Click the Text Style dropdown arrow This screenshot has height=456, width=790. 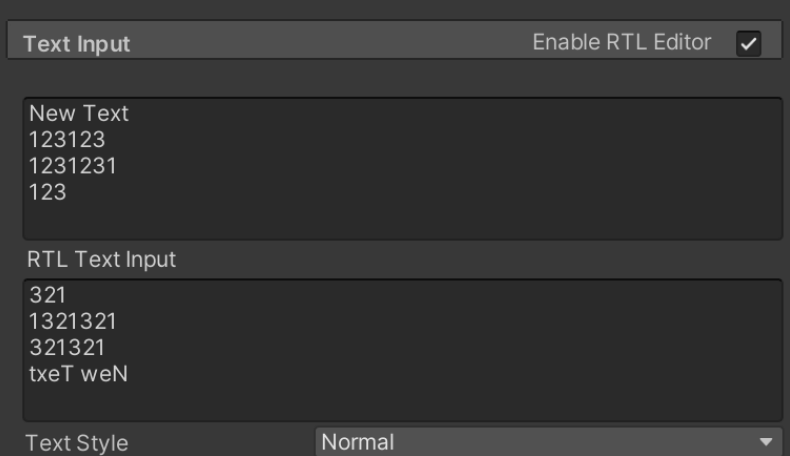pos(766,442)
